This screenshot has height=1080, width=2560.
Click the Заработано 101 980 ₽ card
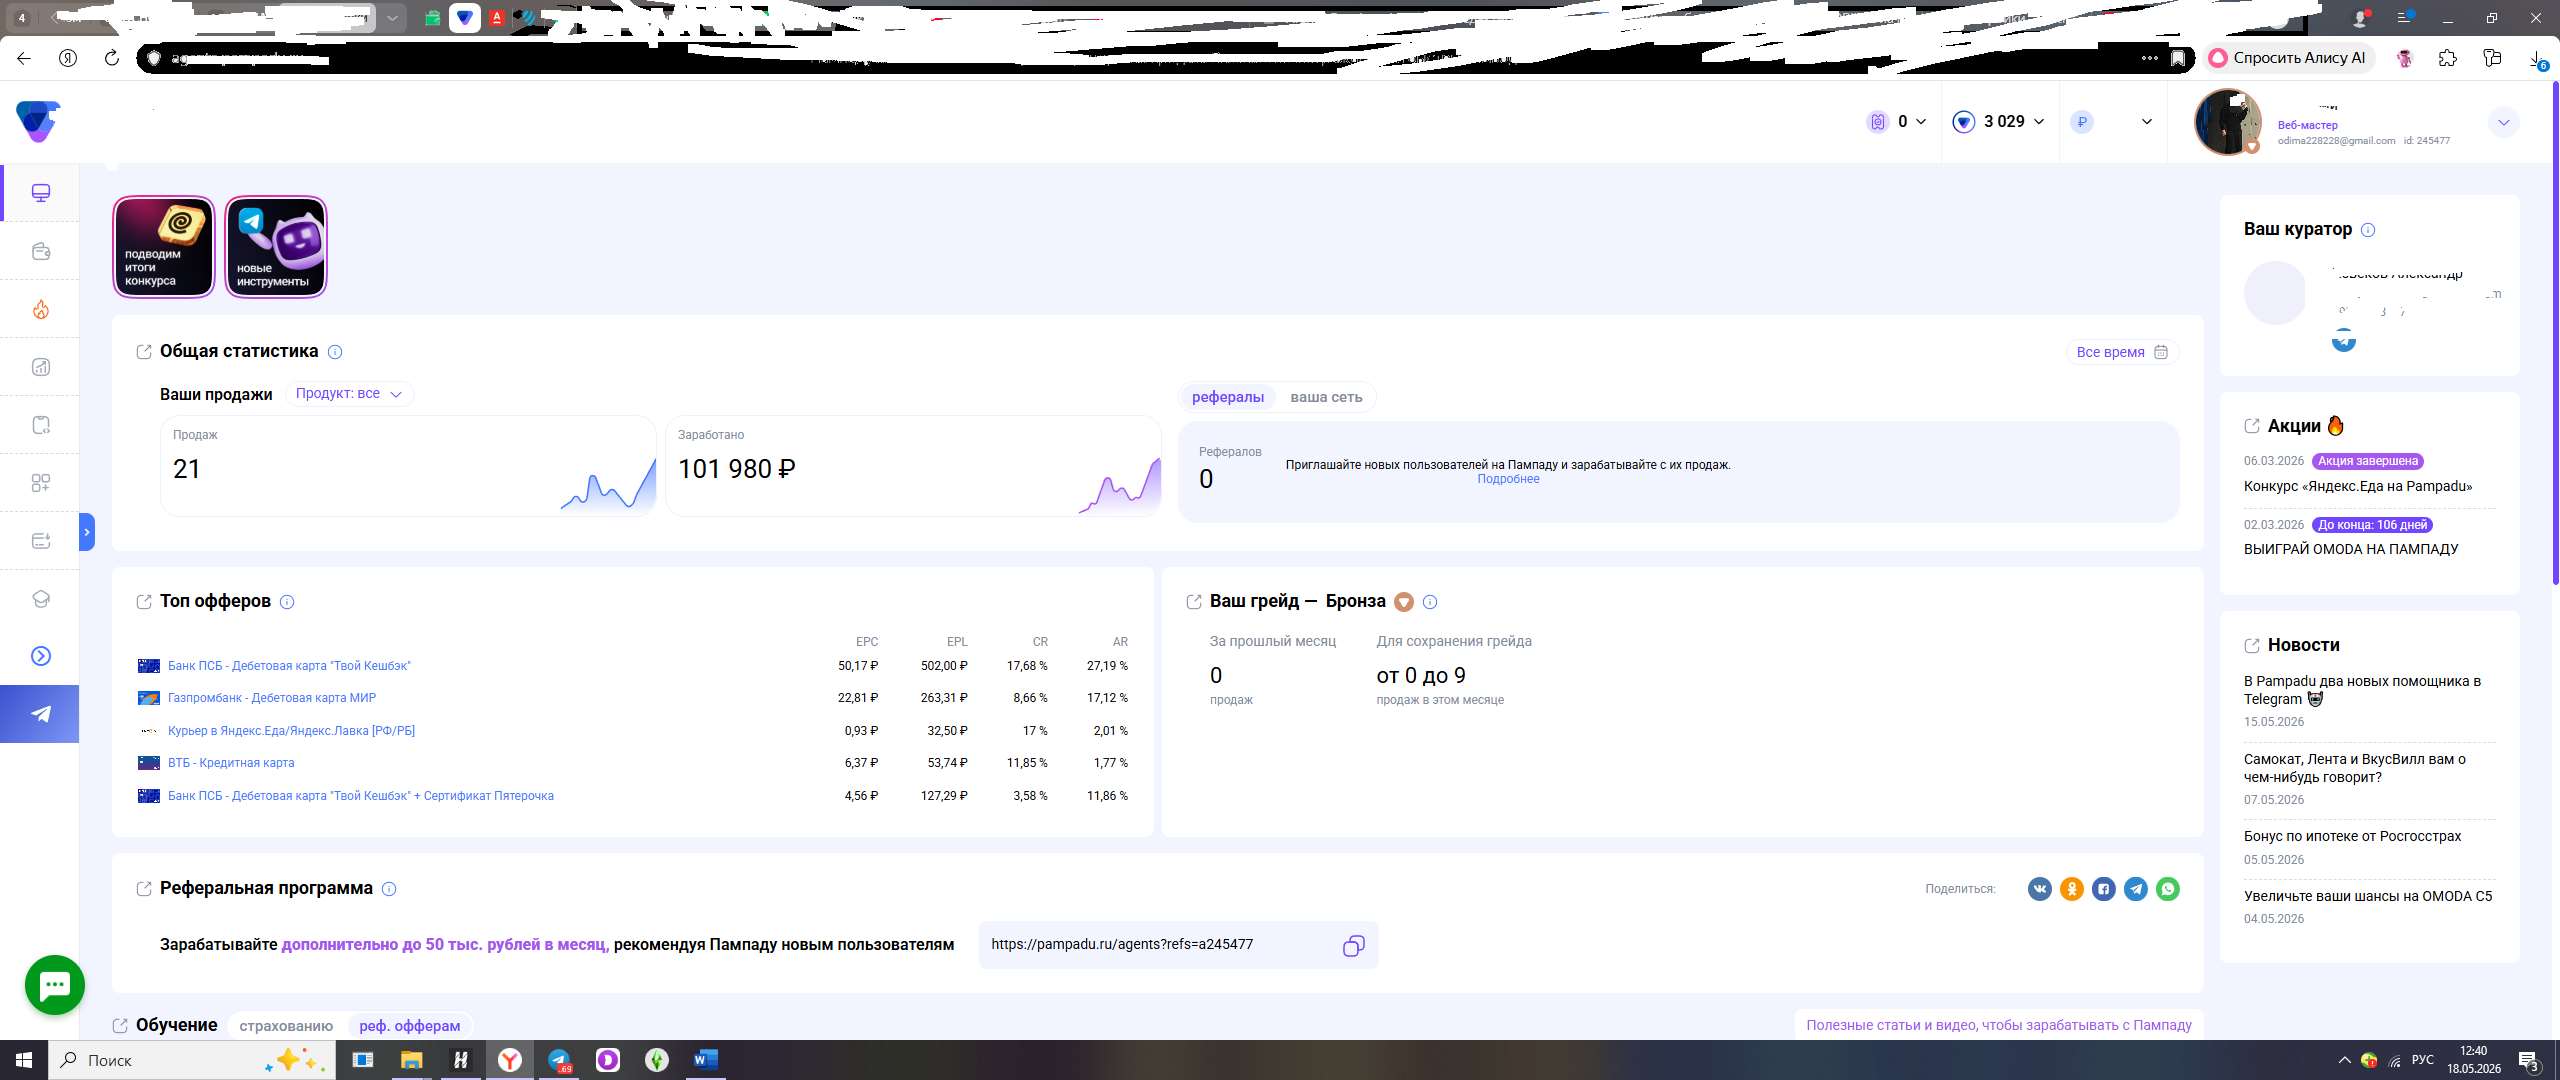coord(913,466)
